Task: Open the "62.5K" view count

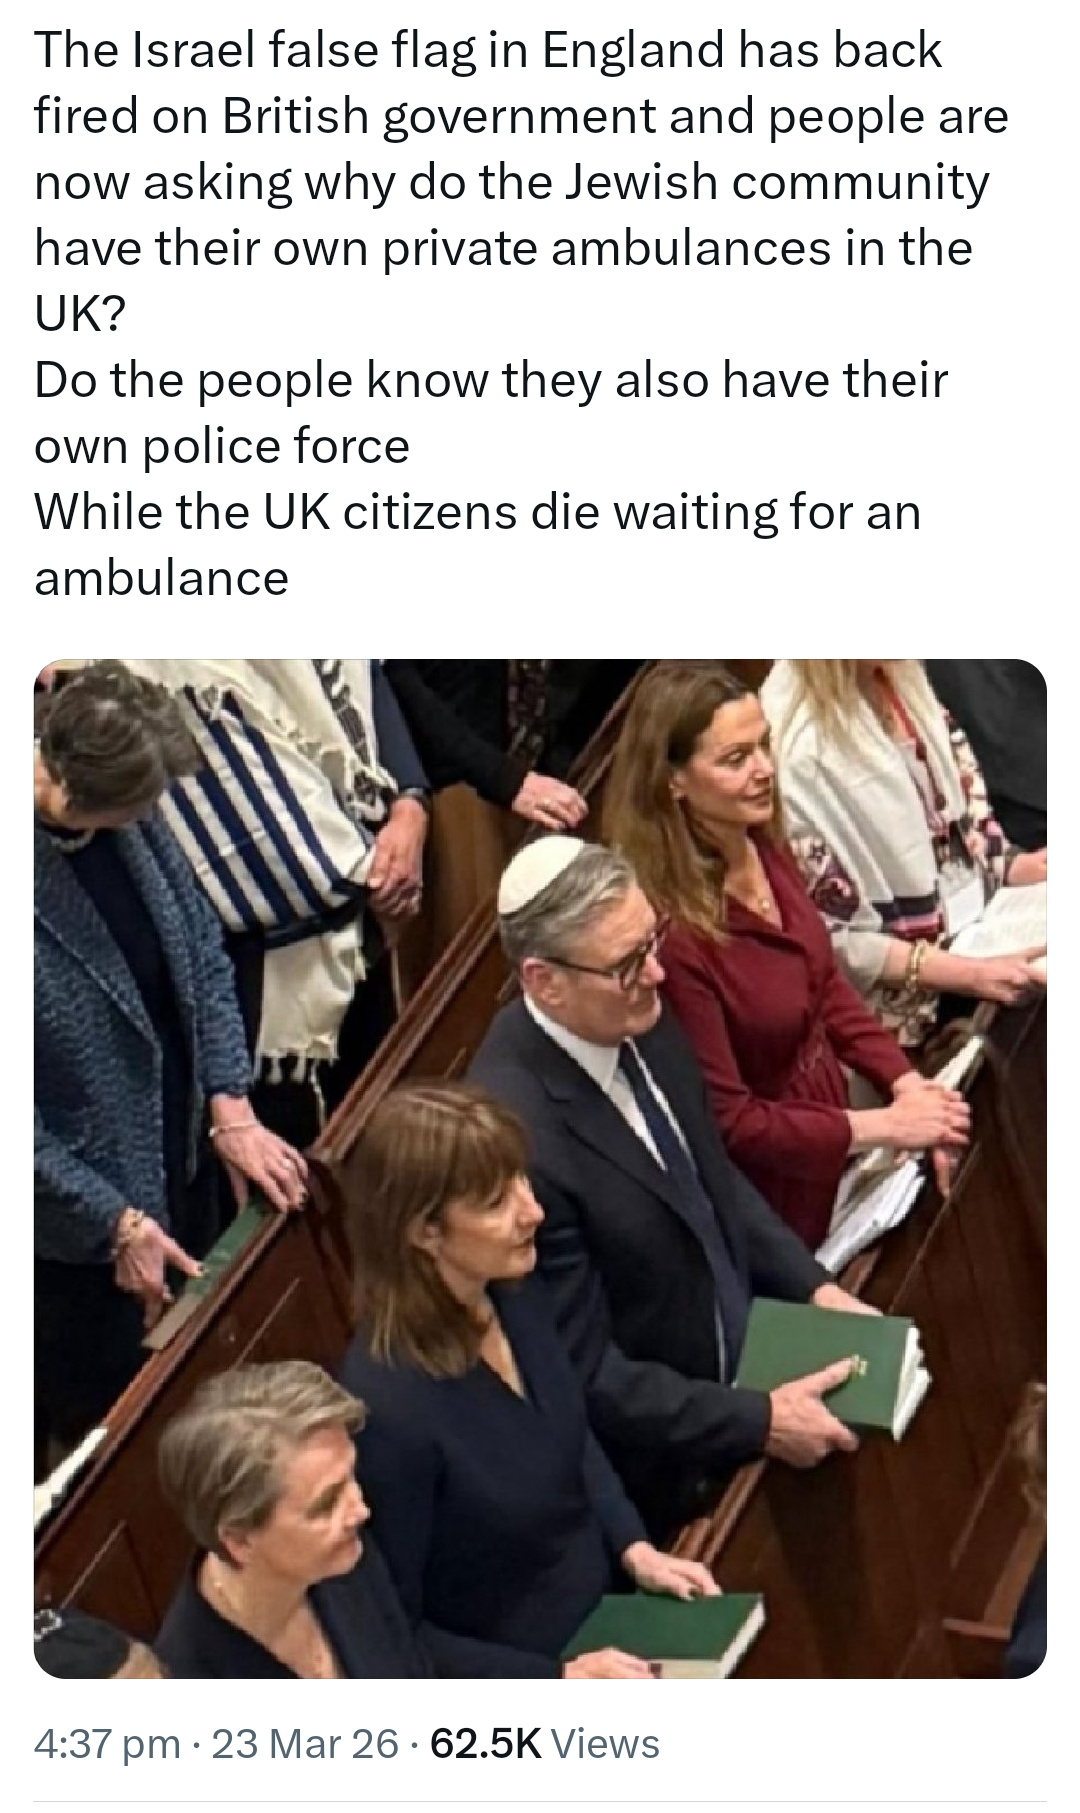Action: [485, 1743]
